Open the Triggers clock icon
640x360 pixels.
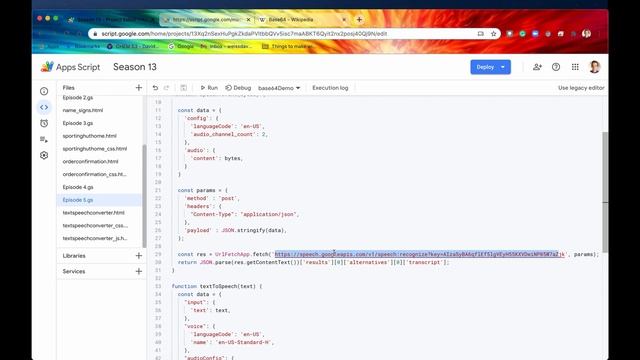[x=44, y=123]
